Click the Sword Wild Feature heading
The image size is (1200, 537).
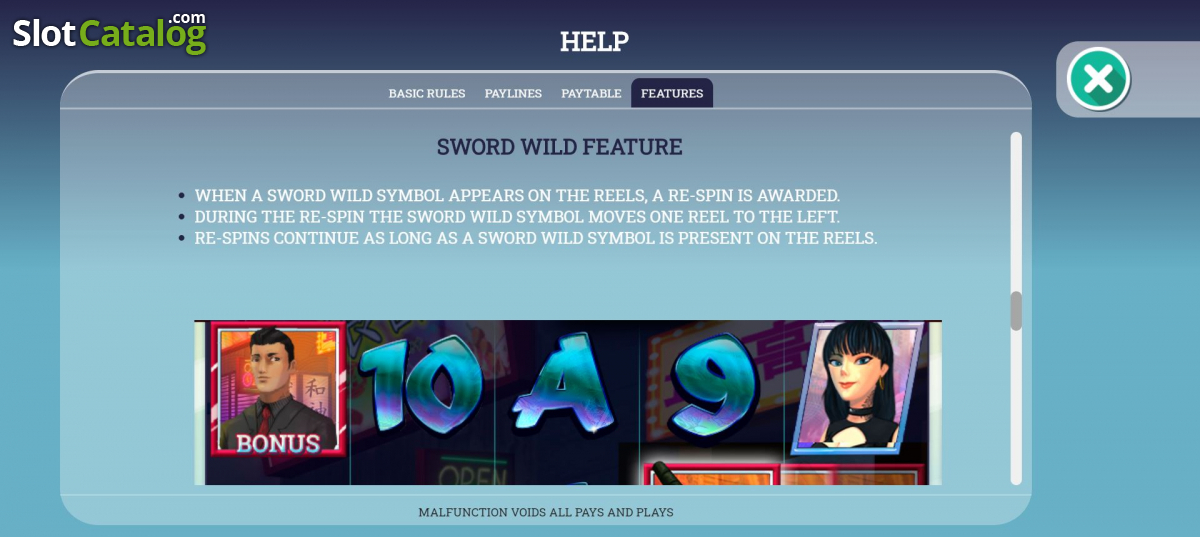560,147
